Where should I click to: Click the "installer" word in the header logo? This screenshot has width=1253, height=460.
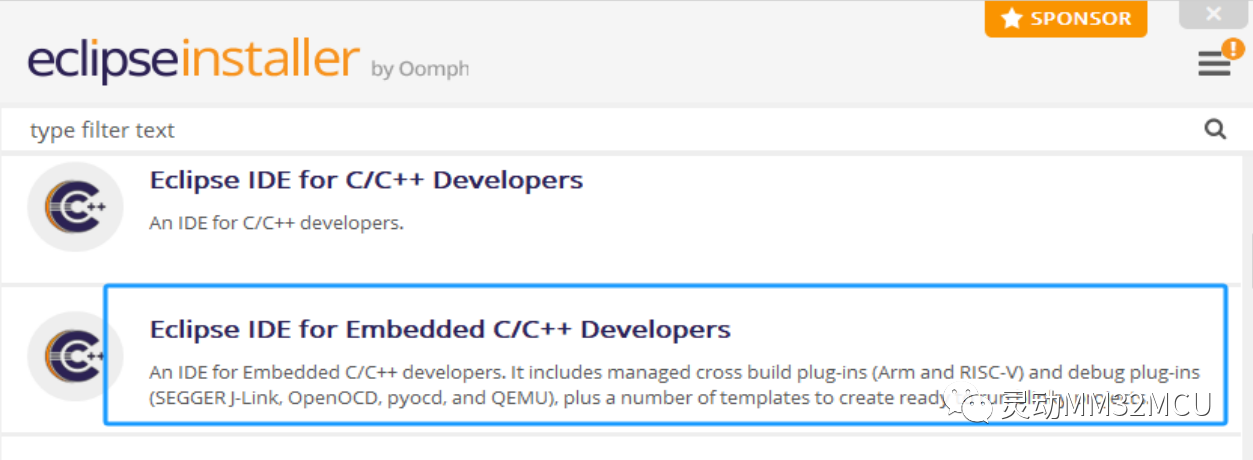pyautogui.click(x=268, y=62)
